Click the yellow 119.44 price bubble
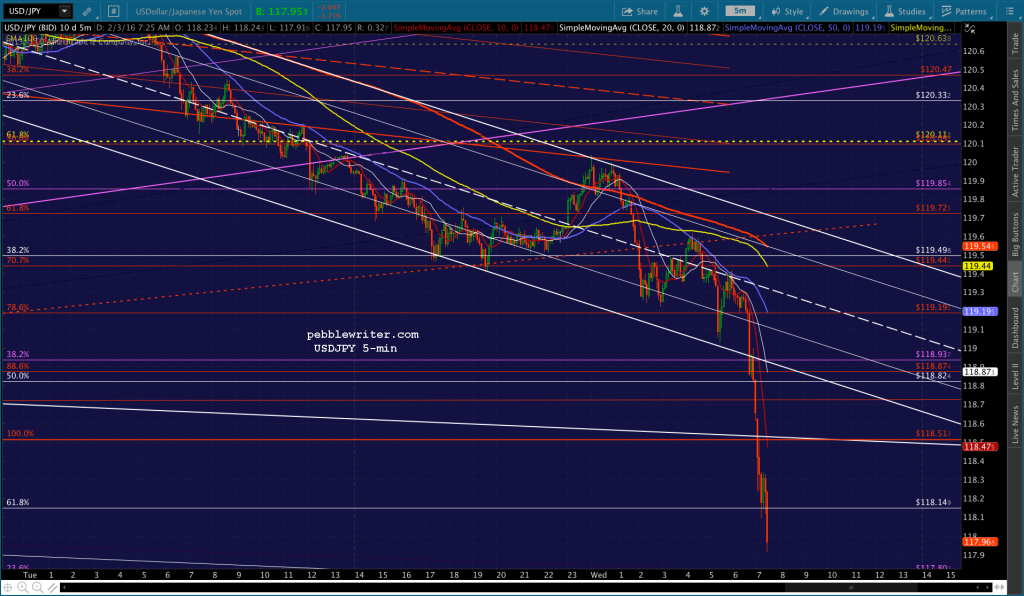 pos(978,266)
